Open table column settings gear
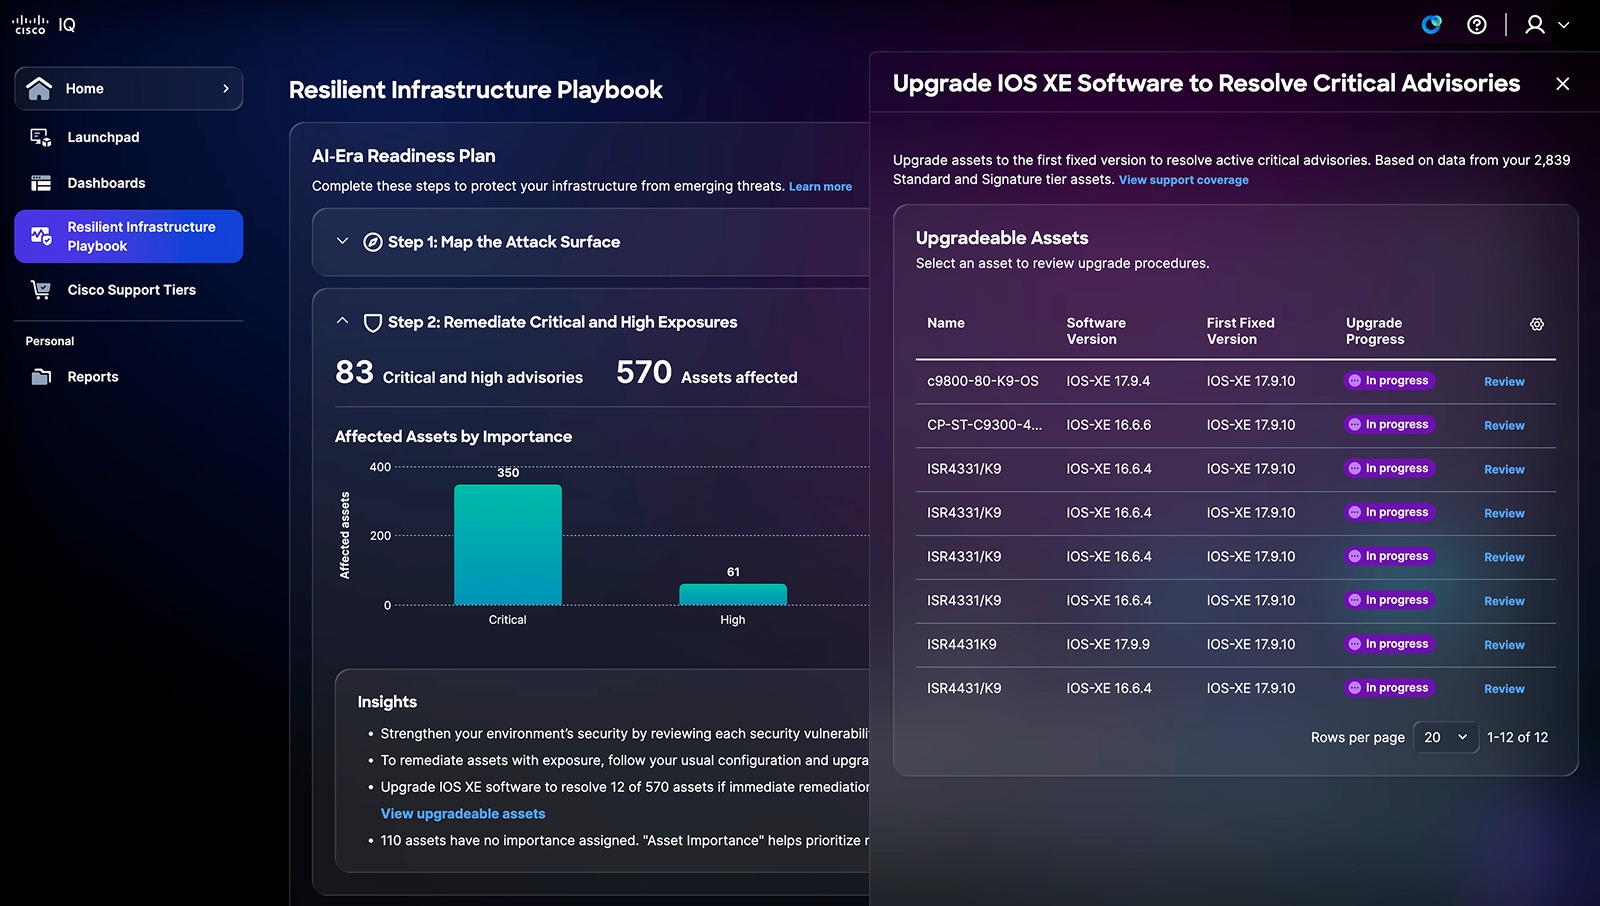 (1537, 324)
